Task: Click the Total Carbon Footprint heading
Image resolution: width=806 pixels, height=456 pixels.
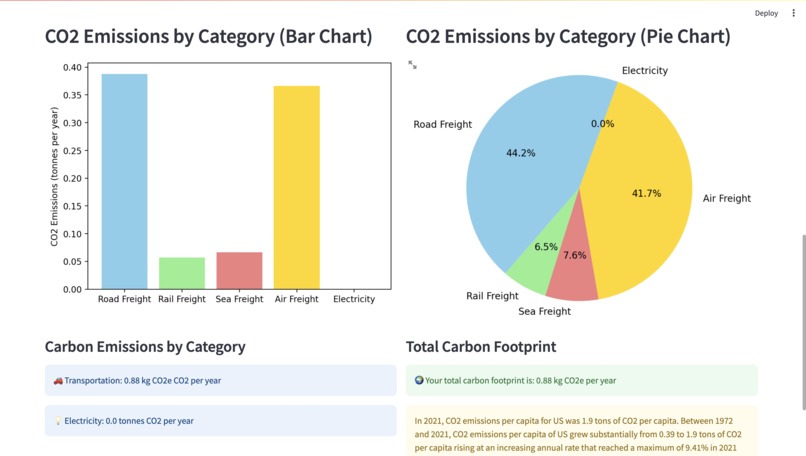Action: [x=481, y=347]
